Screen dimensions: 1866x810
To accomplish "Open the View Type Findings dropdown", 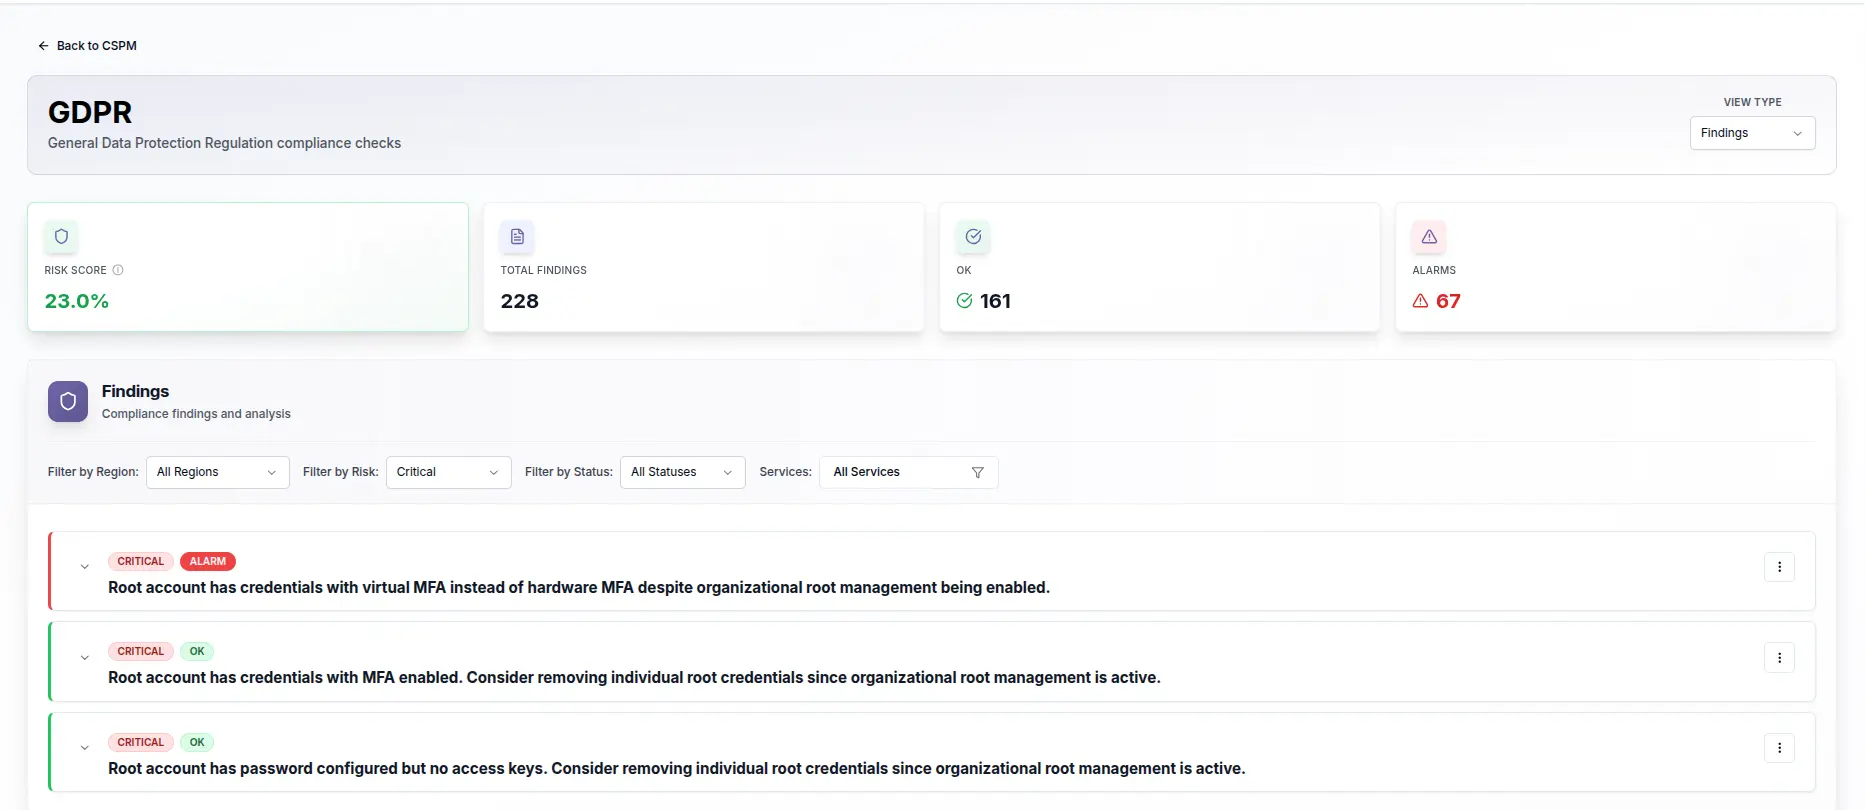I will click(x=1752, y=133).
